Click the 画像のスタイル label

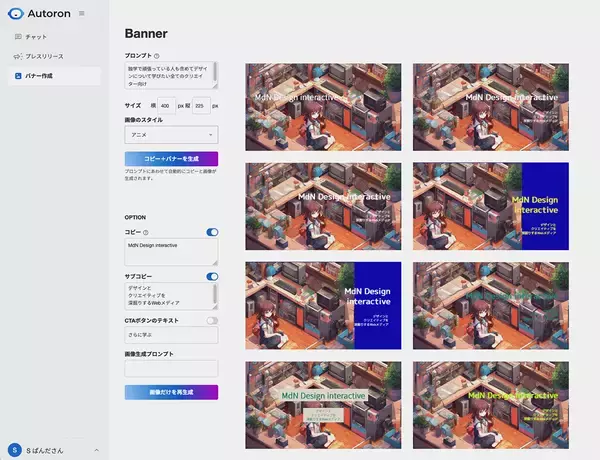tap(143, 120)
